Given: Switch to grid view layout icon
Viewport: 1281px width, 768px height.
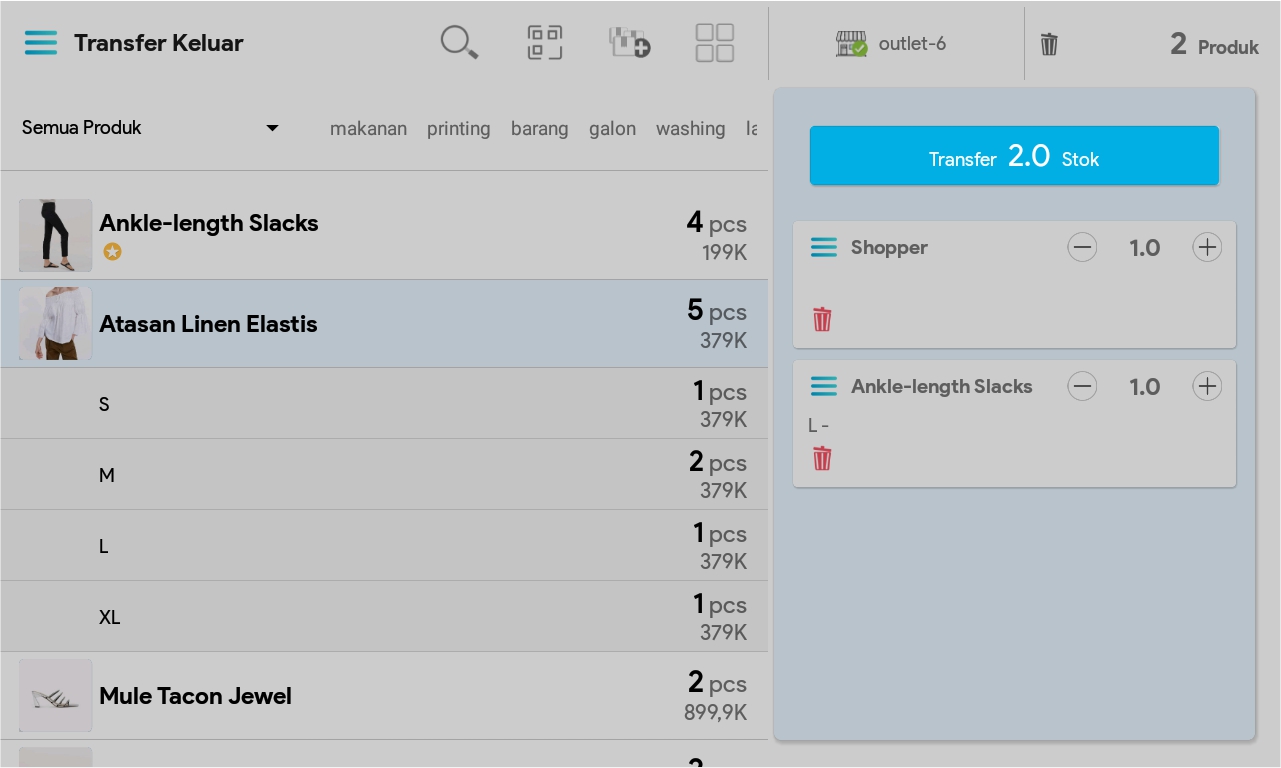Looking at the screenshot, I should (715, 43).
